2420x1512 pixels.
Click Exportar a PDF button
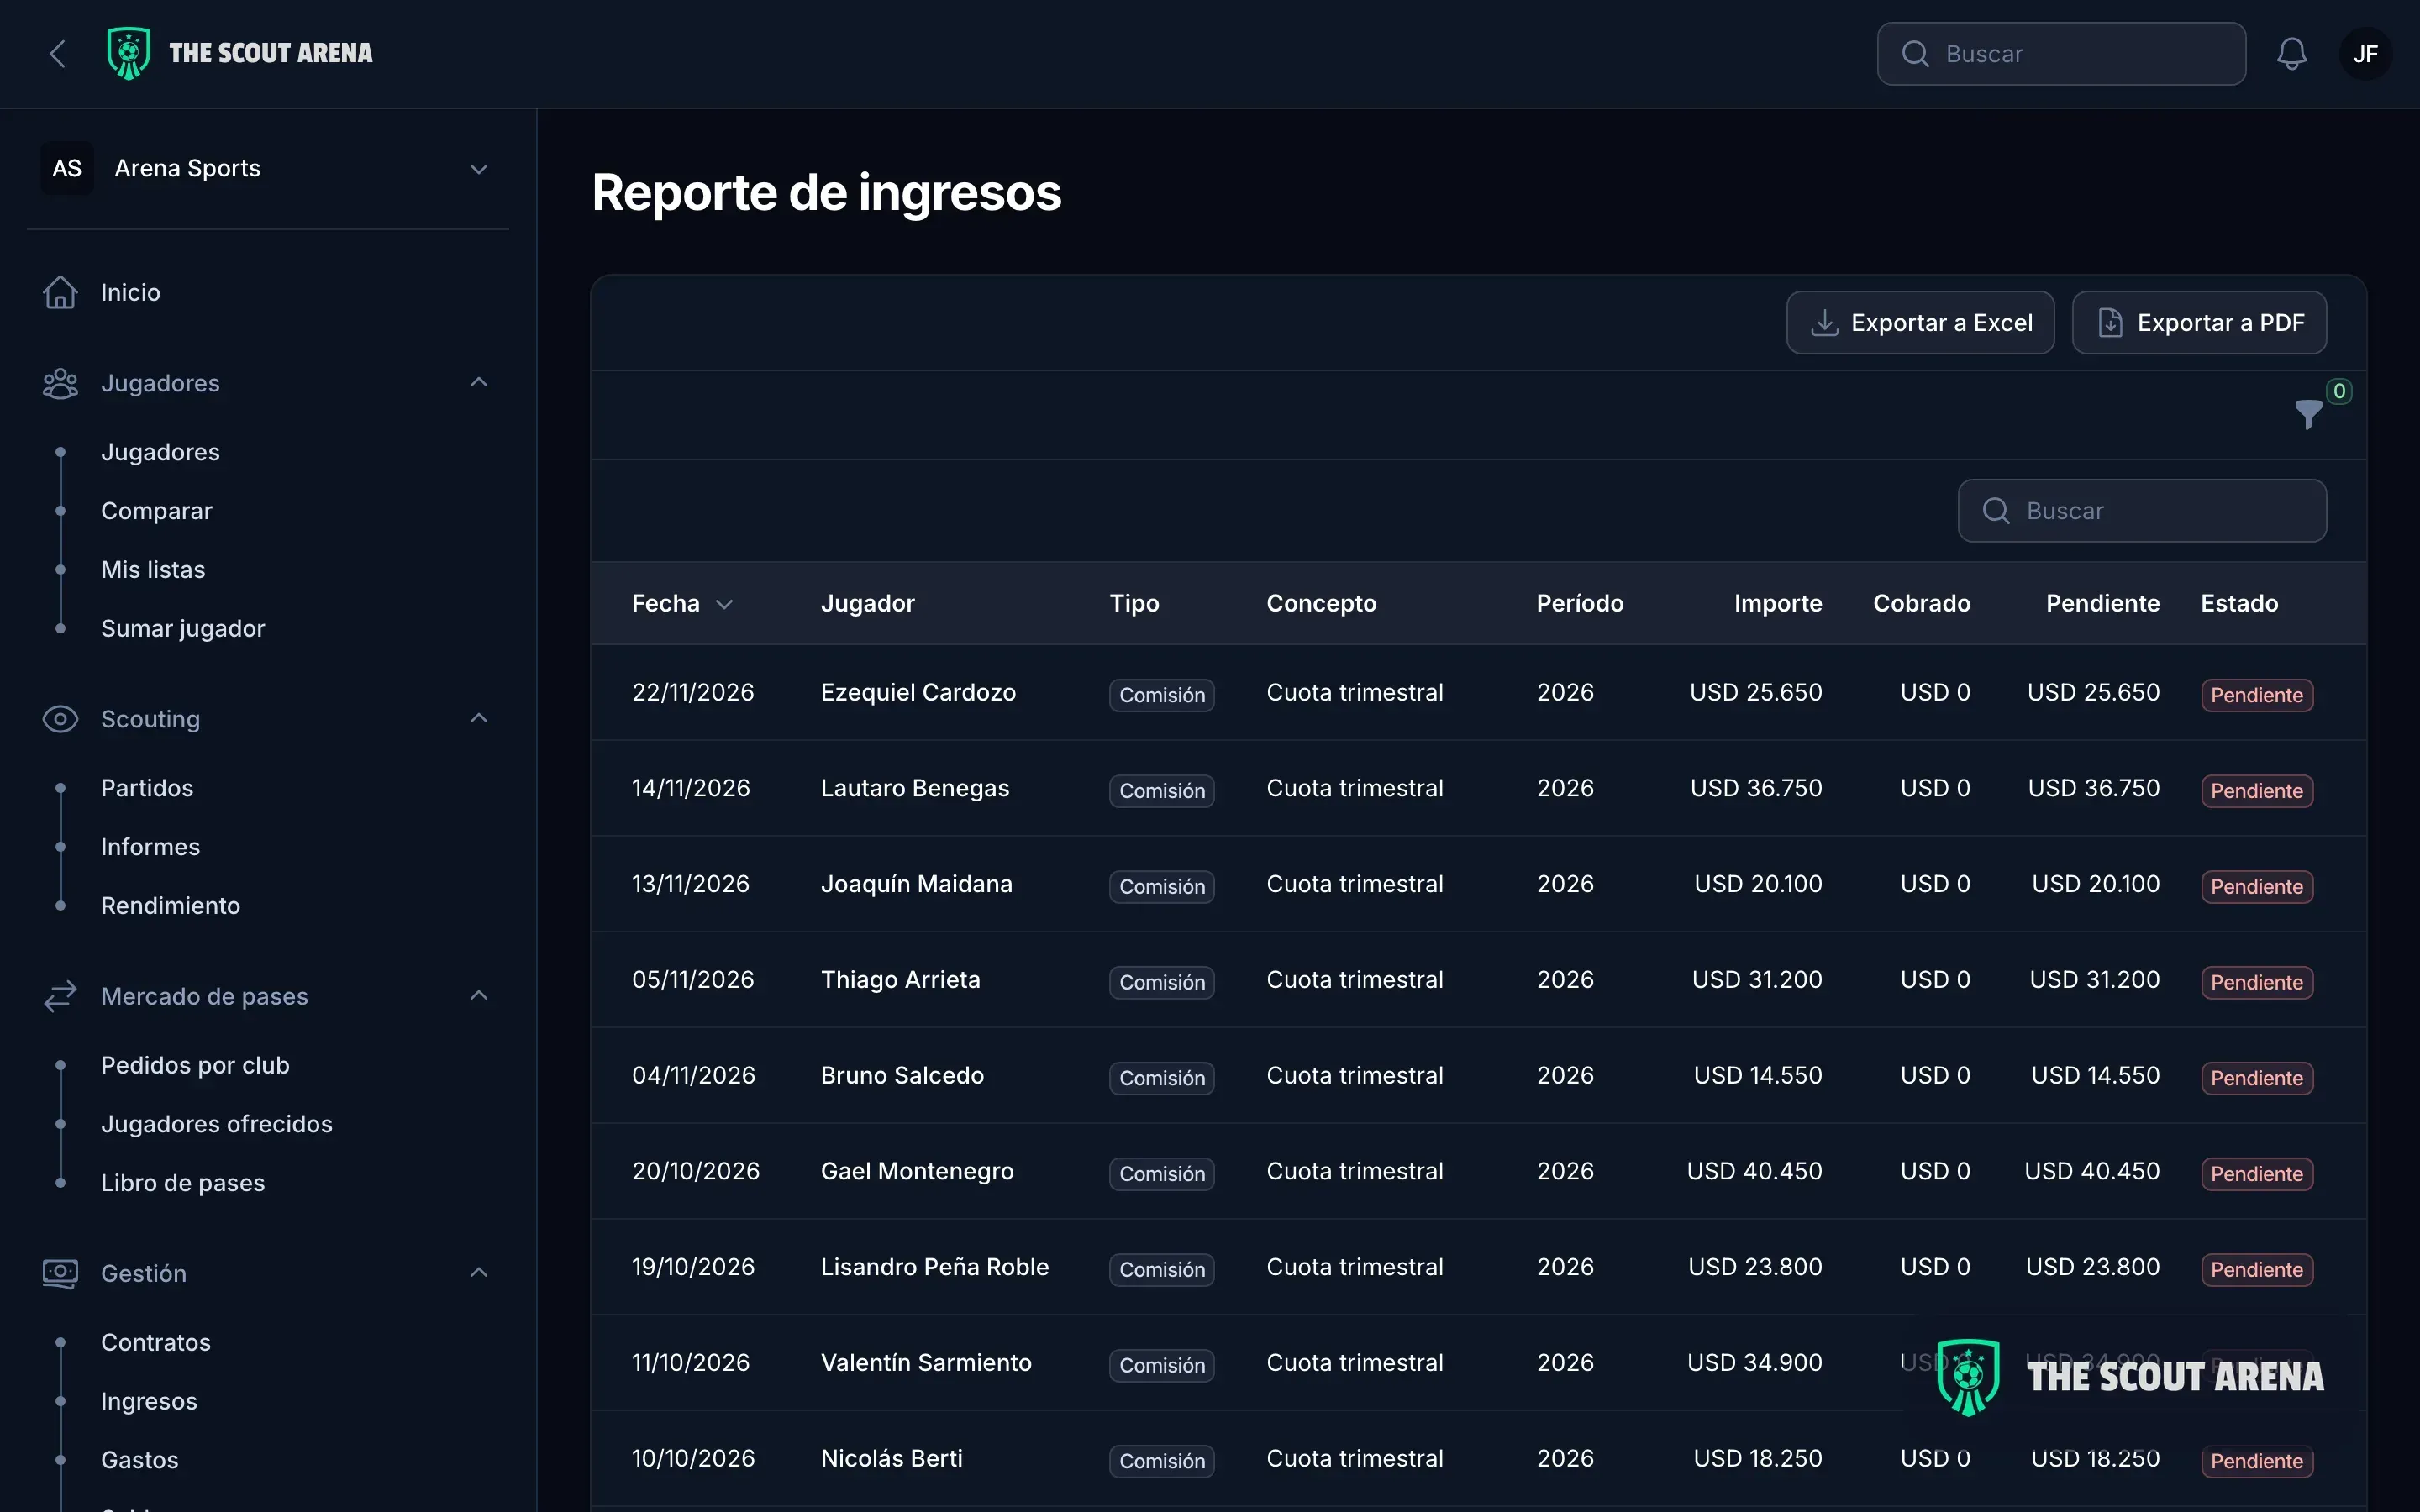tap(2199, 323)
